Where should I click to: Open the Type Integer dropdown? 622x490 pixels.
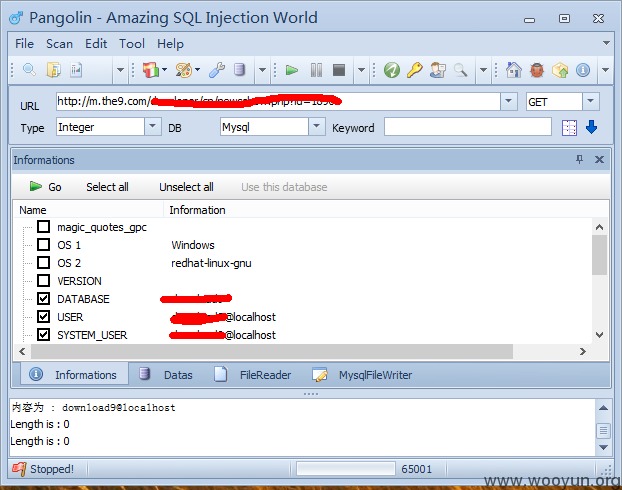(x=153, y=127)
